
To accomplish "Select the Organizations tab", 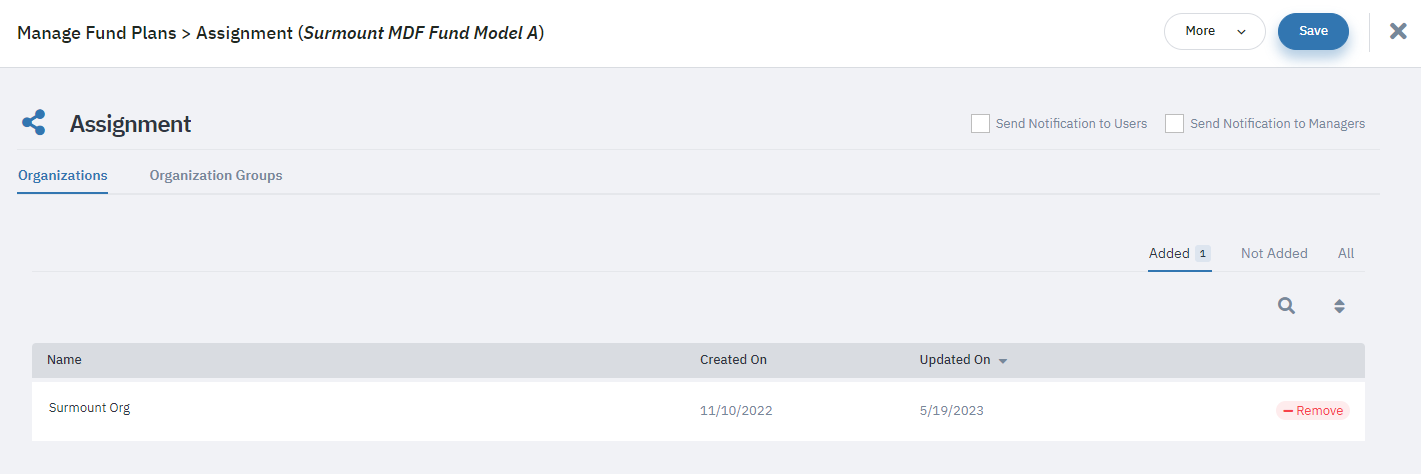I will pyautogui.click(x=63, y=176).
